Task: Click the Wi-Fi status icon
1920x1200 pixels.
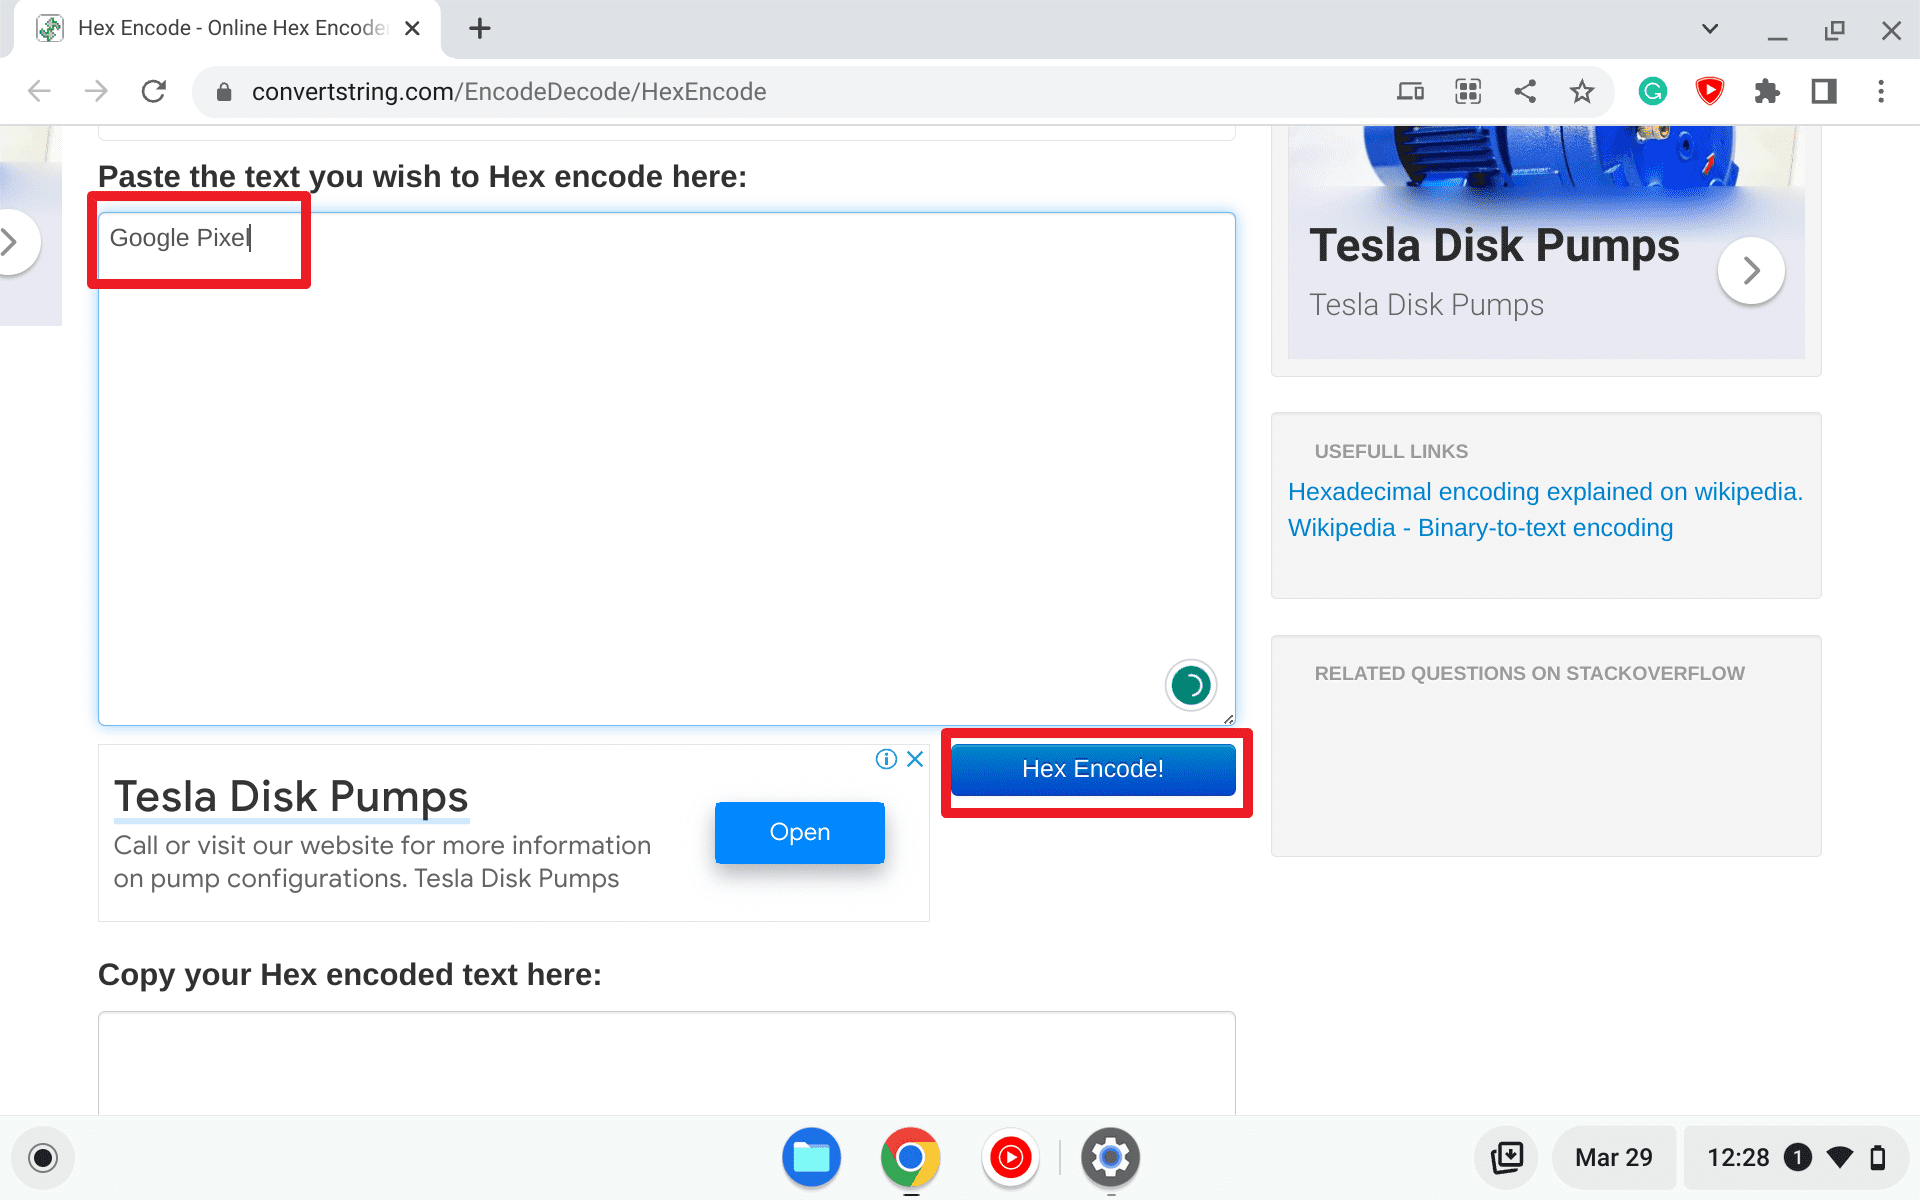Action: pos(1840,1158)
